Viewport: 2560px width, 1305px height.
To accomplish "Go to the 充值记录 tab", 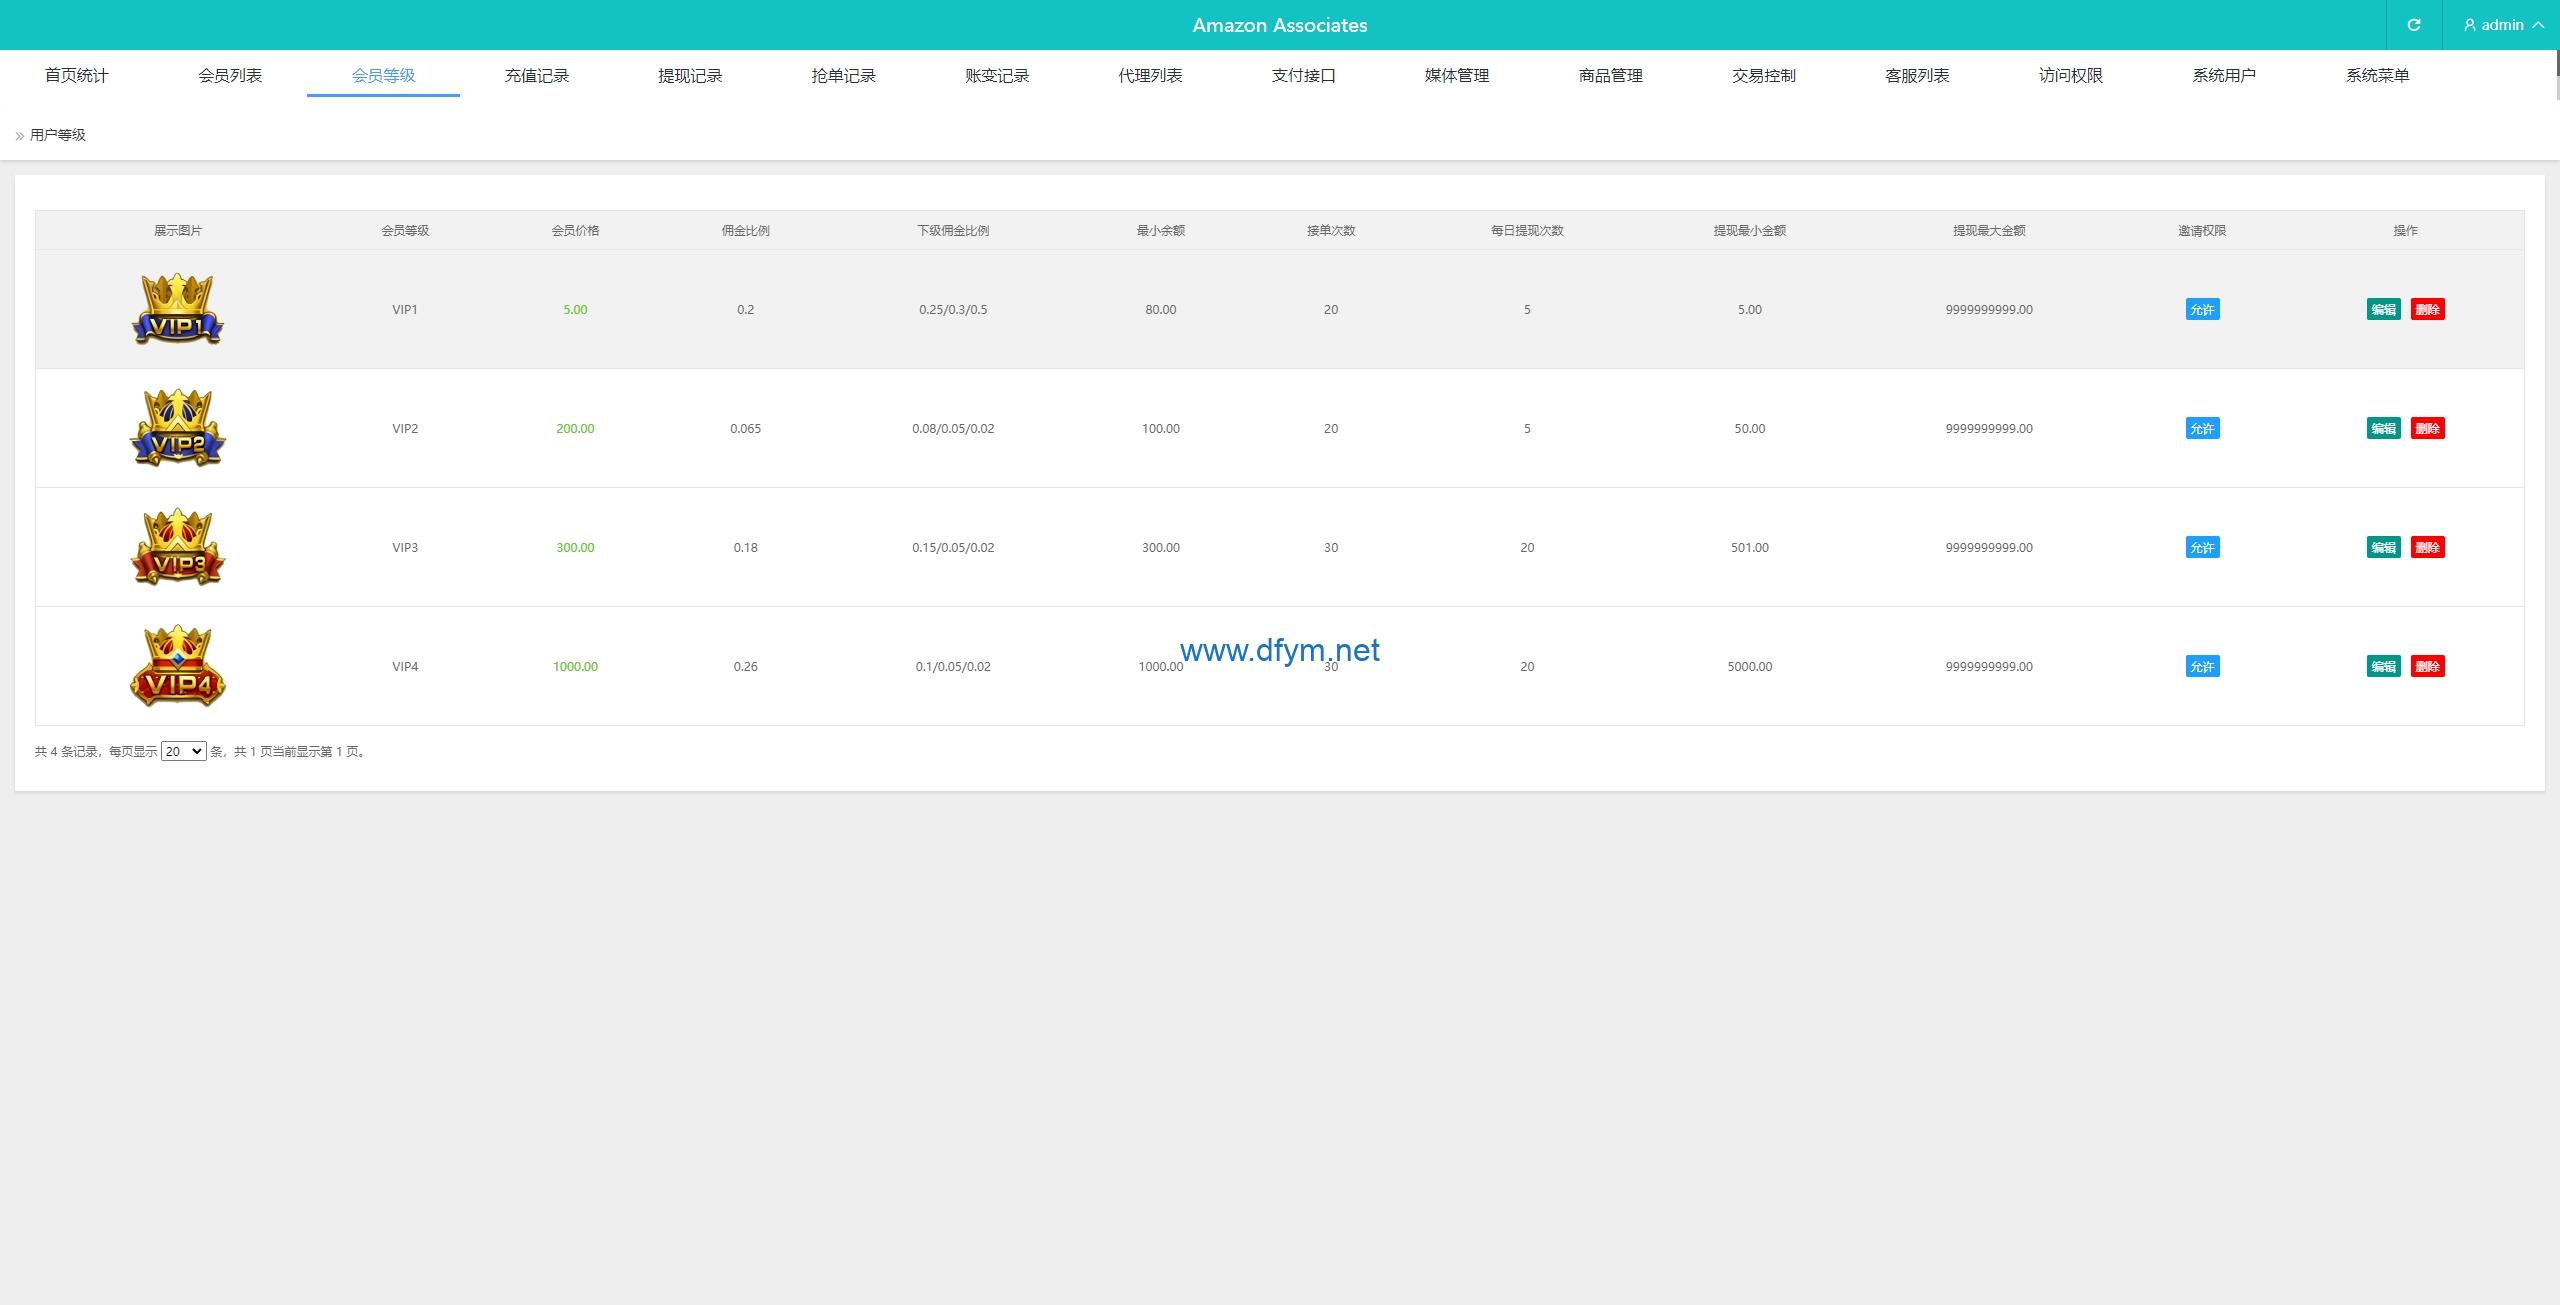I will coord(537,75).
